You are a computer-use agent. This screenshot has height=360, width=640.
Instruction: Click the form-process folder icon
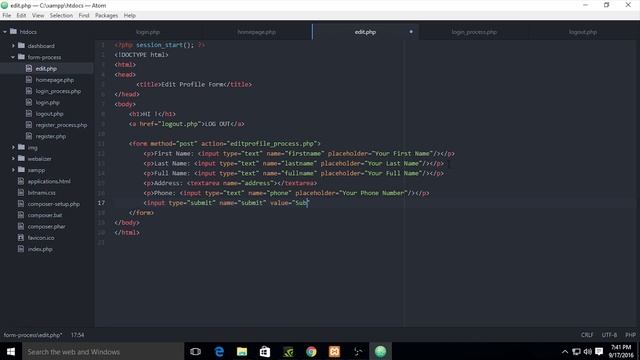[x=21, y=57]
